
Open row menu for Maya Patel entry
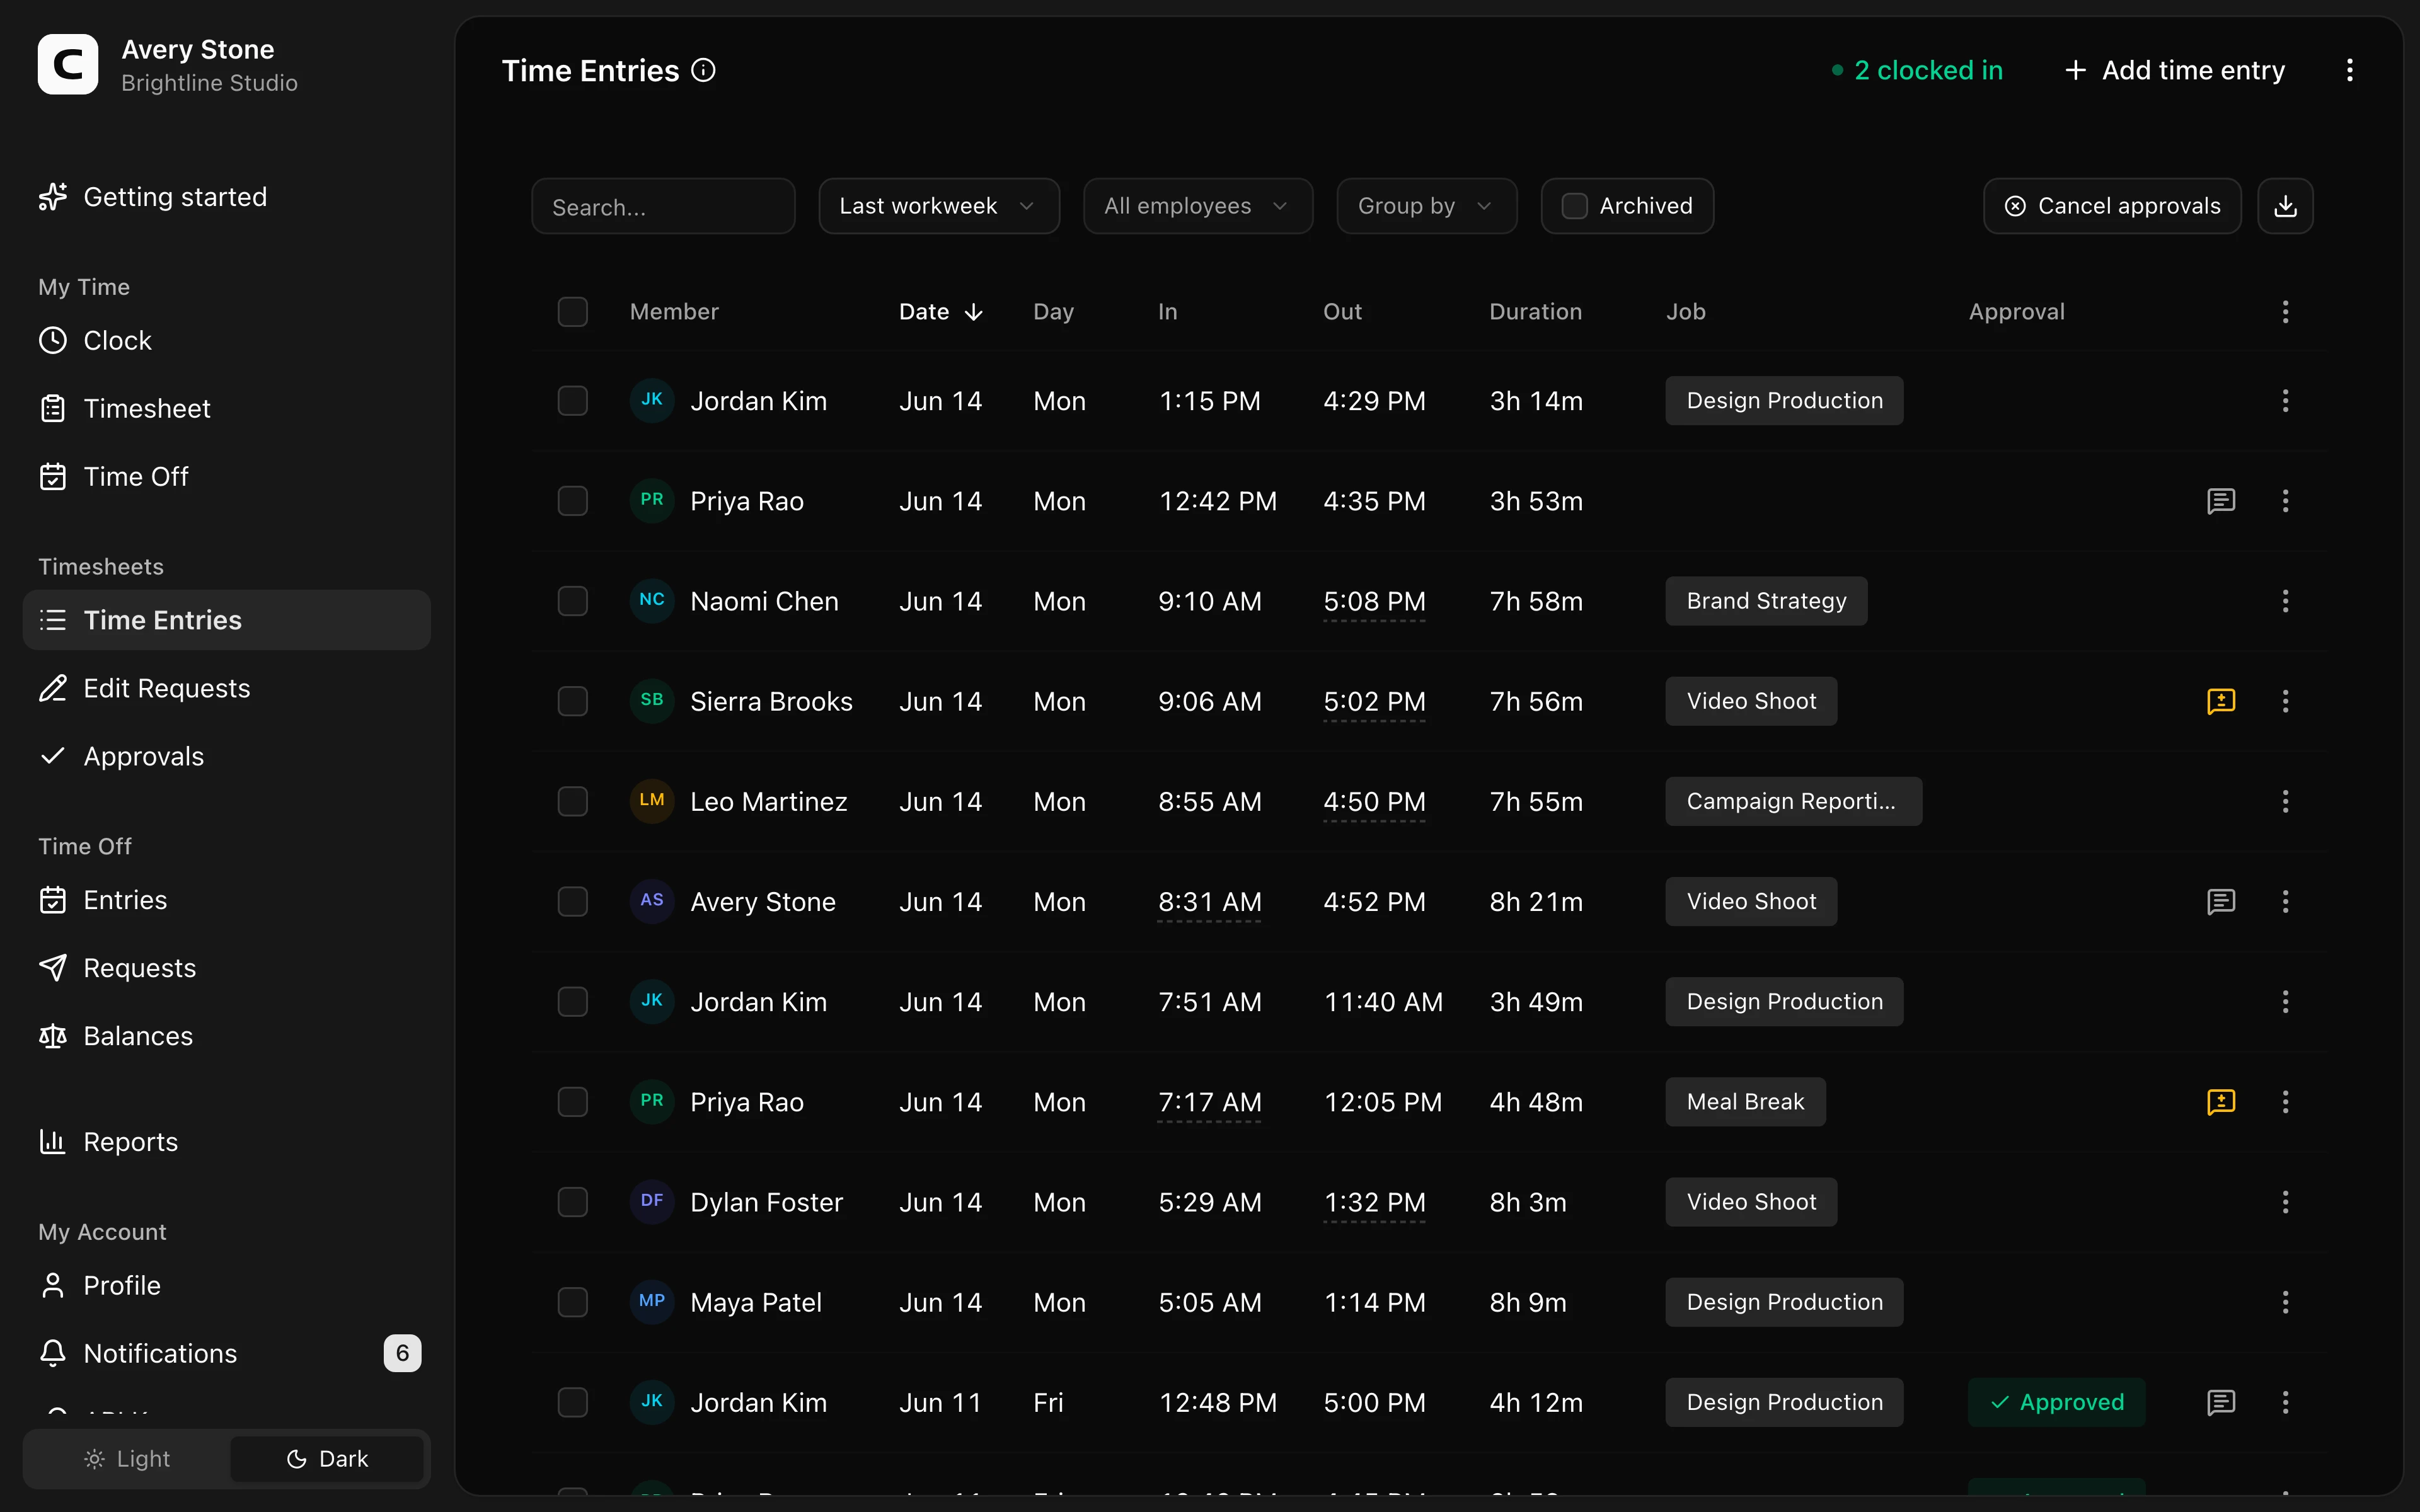pyautogui.click(x=2285, y=1302)
